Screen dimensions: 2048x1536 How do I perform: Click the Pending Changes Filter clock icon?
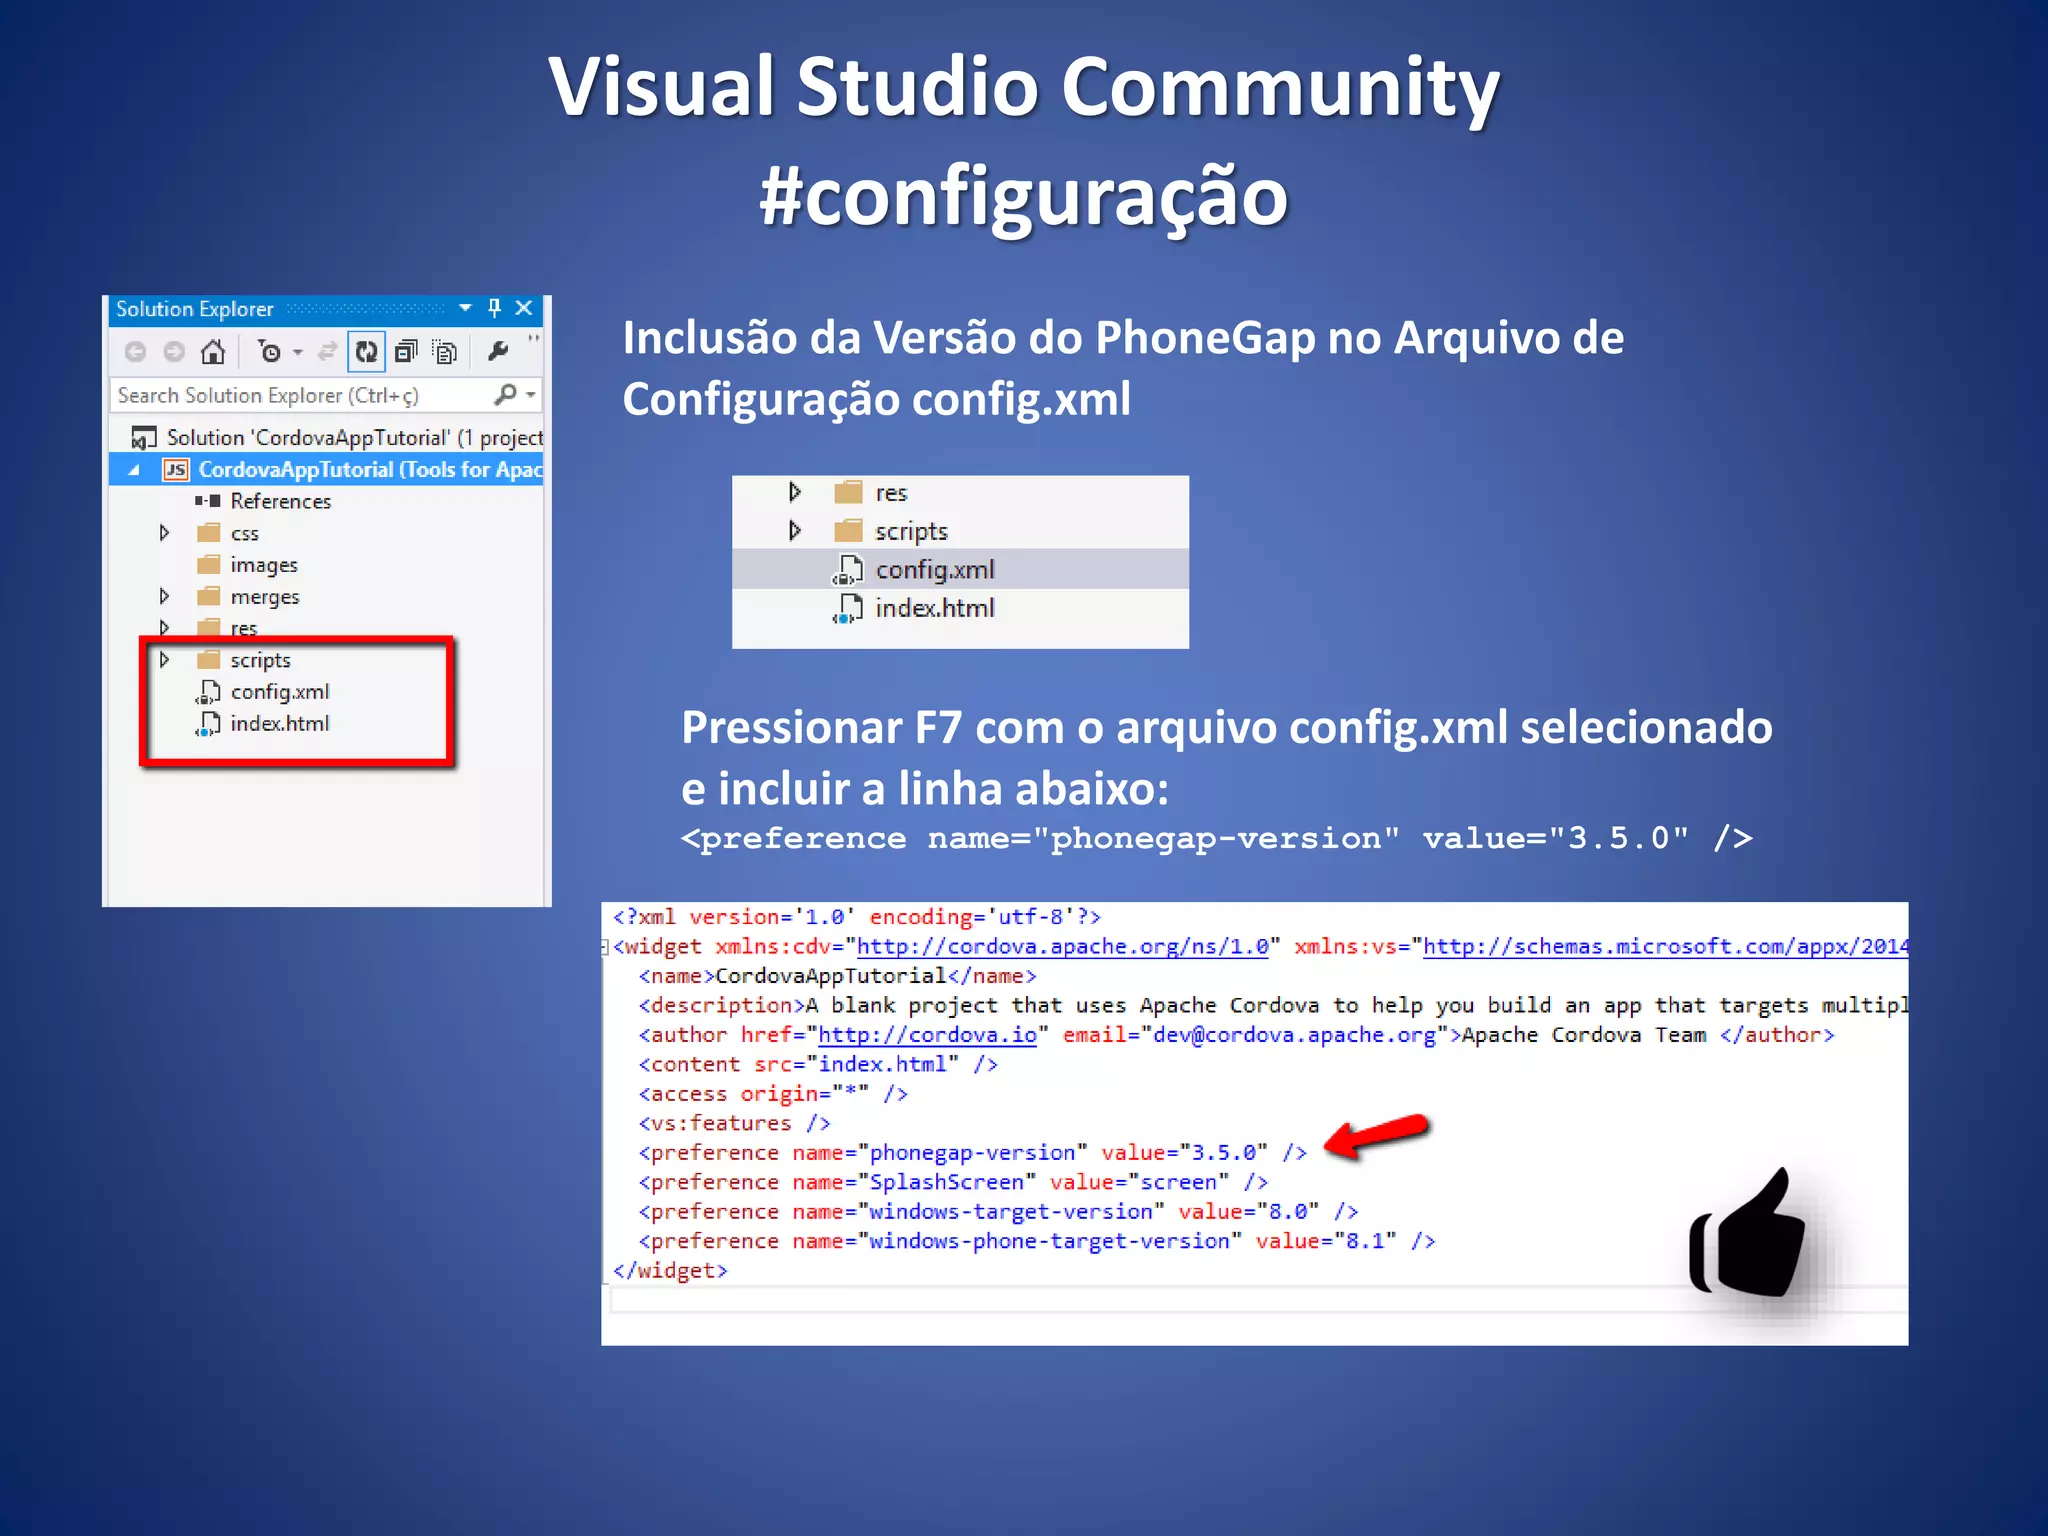tap(270, 352)
